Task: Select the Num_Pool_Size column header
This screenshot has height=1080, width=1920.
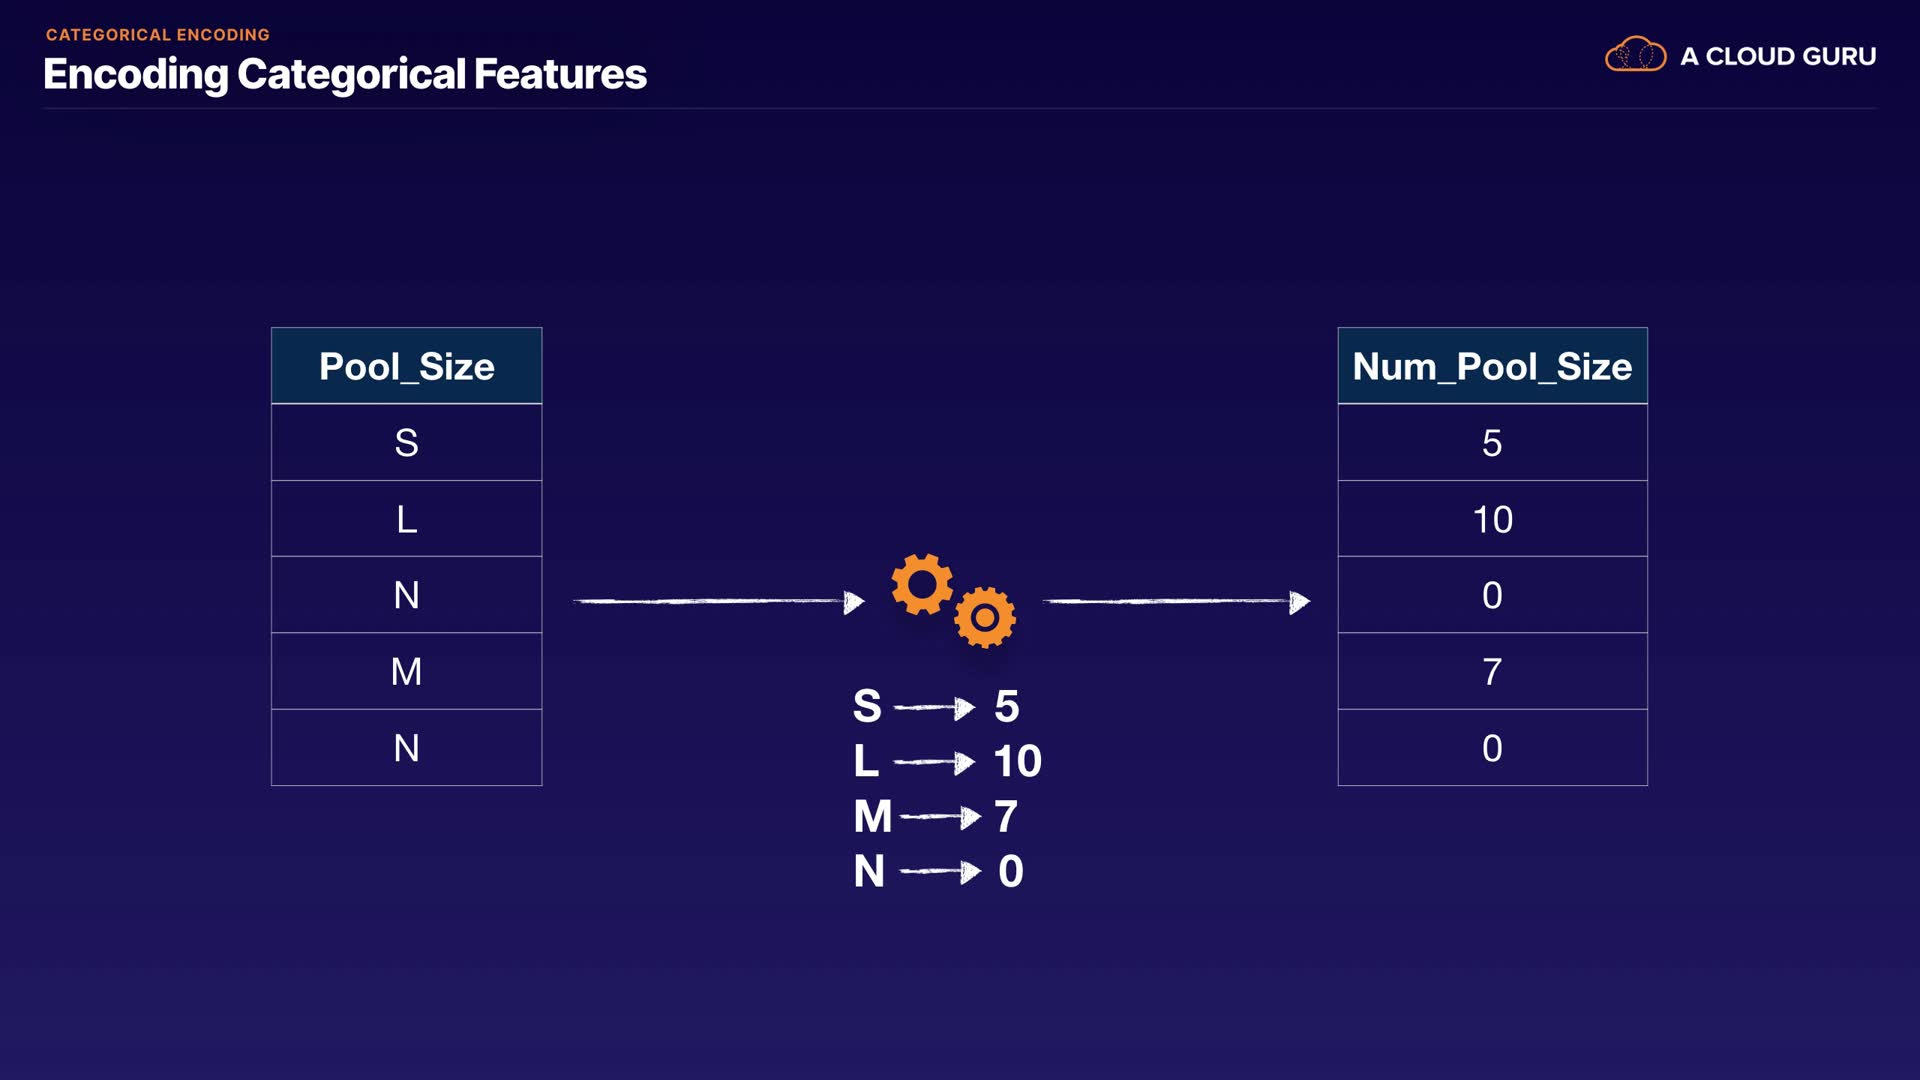Action: click(x=1492, y=366)
